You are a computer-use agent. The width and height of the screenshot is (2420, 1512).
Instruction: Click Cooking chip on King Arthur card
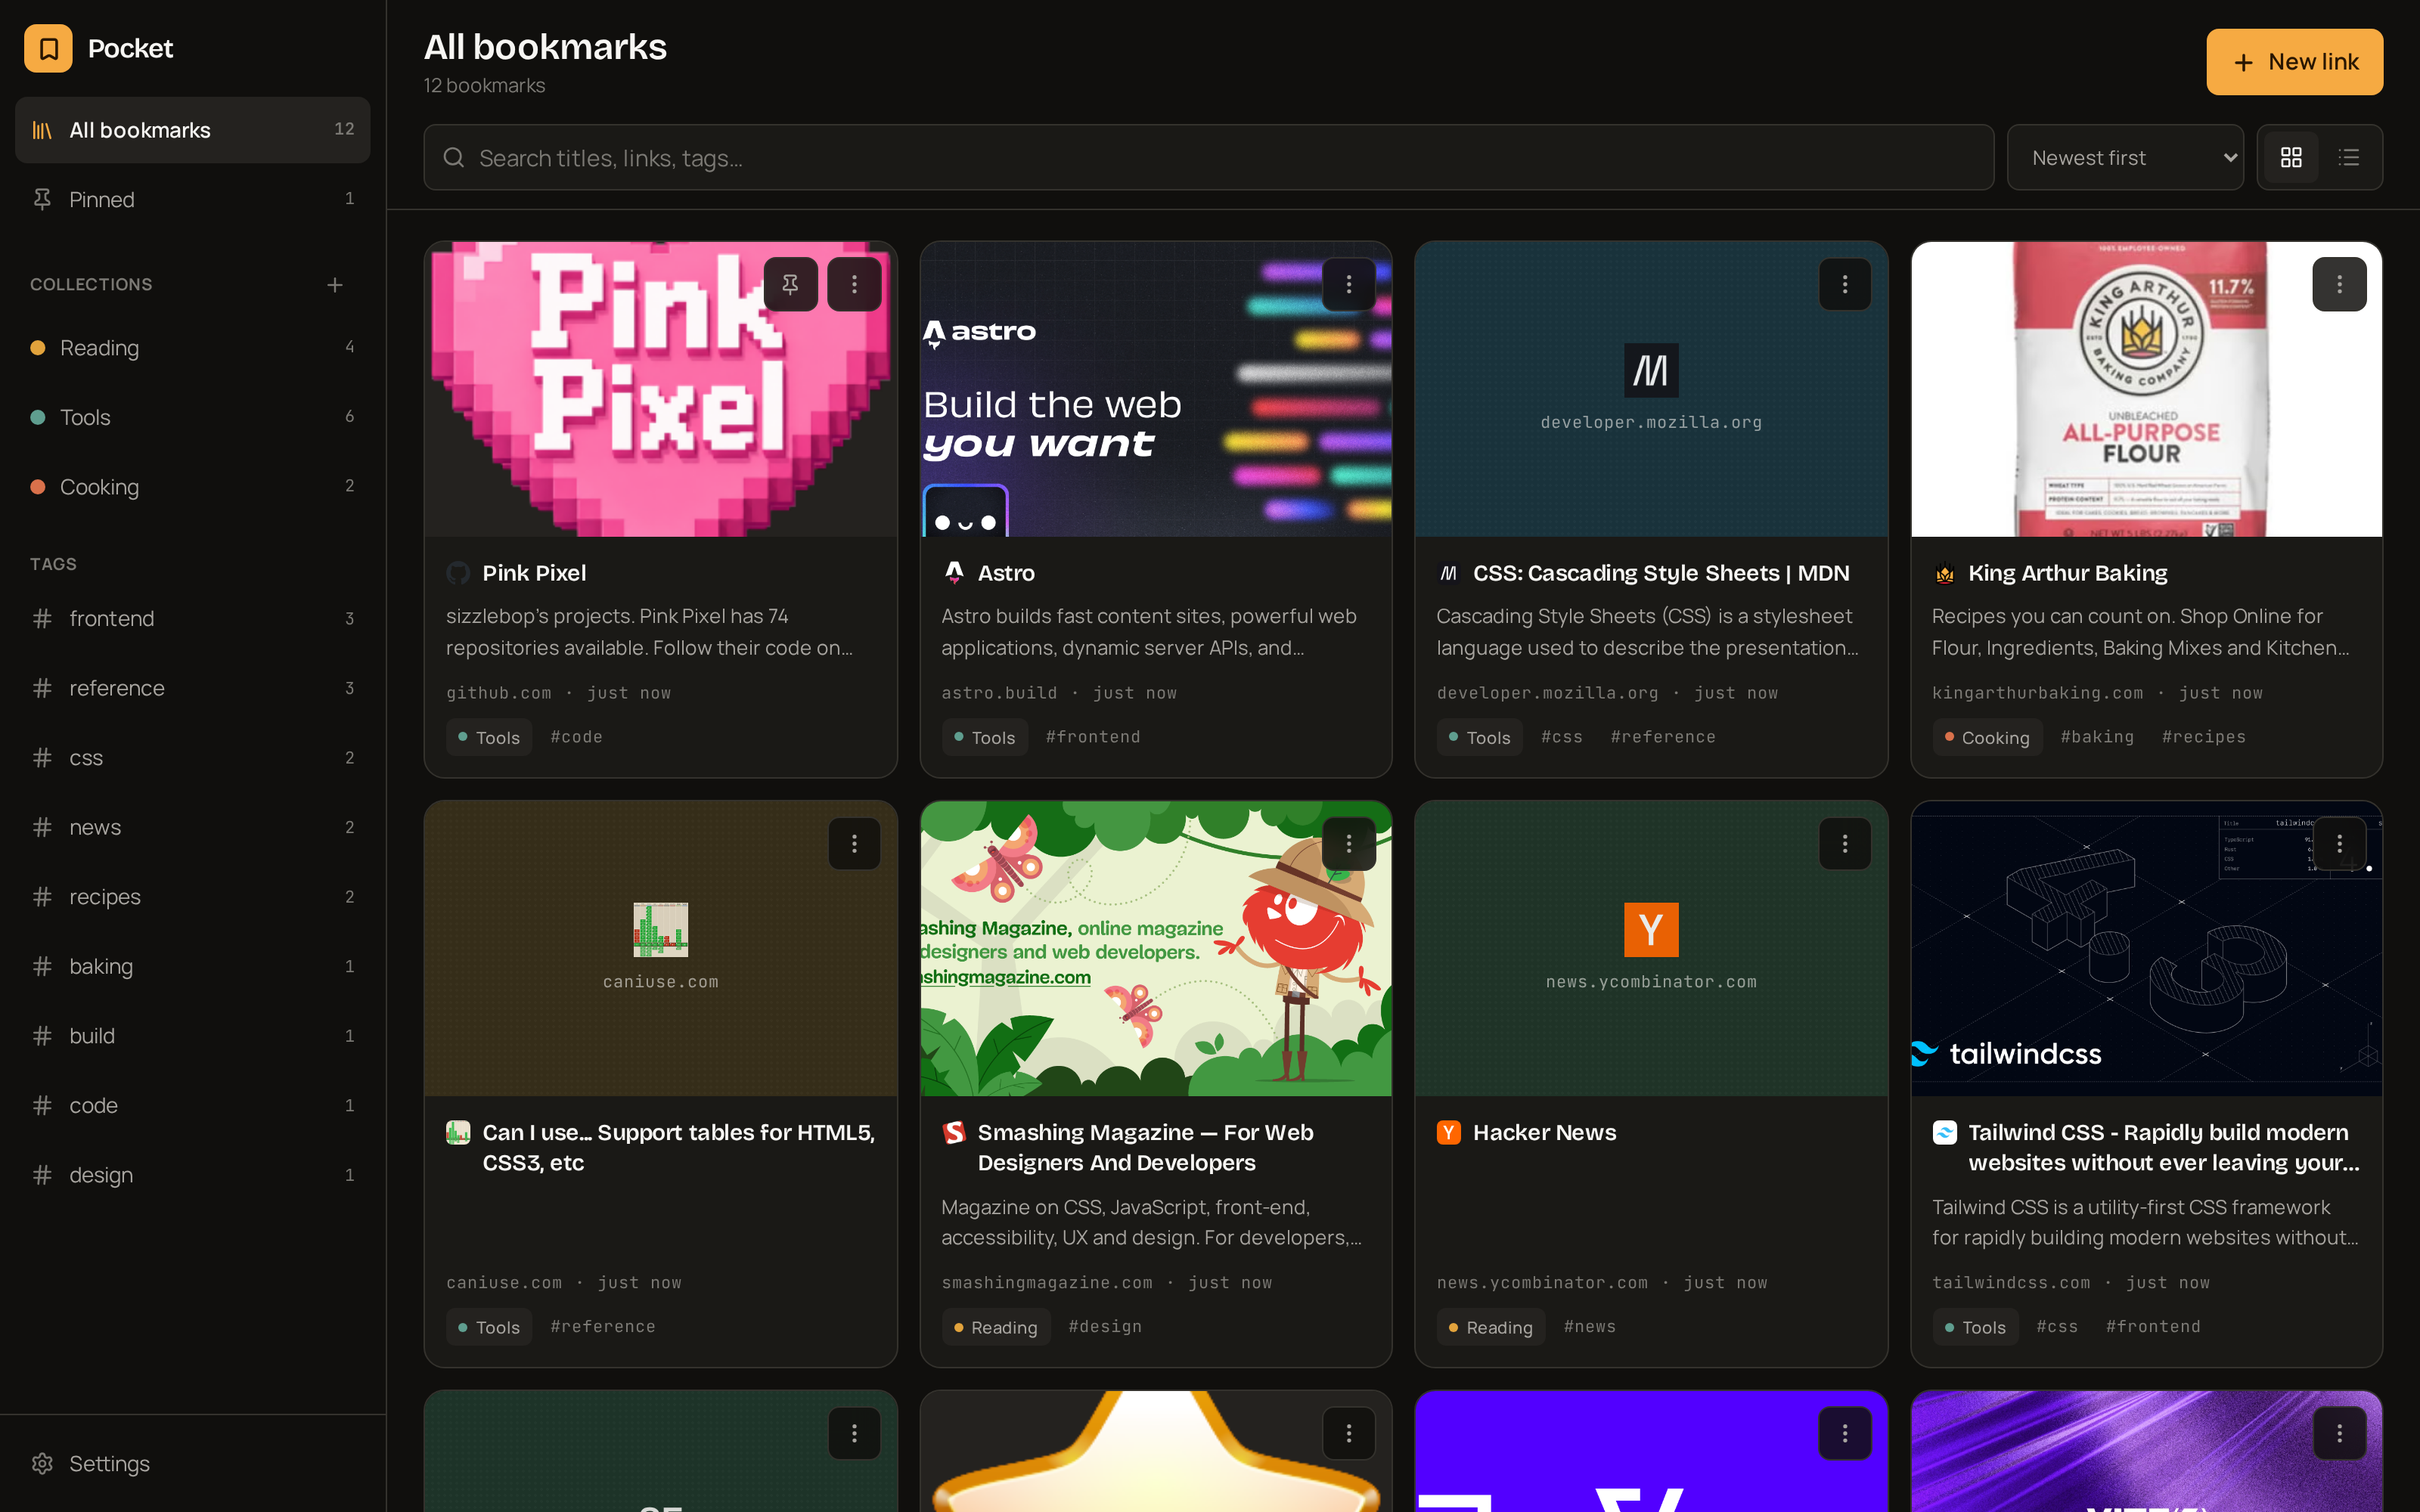click(1987, 737)
